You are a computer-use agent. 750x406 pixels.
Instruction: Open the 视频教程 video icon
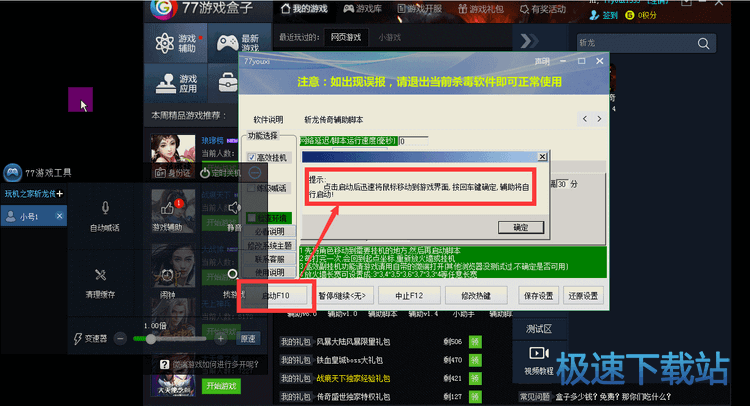(x=537, y=354)
